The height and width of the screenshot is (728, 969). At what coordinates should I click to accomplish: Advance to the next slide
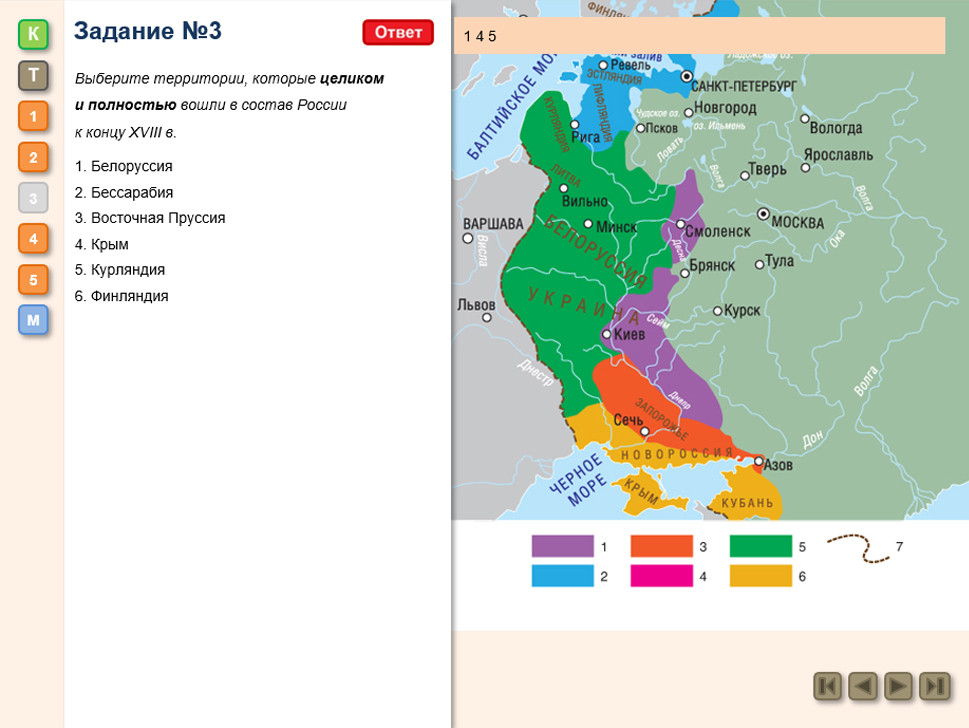coord(899,686)
